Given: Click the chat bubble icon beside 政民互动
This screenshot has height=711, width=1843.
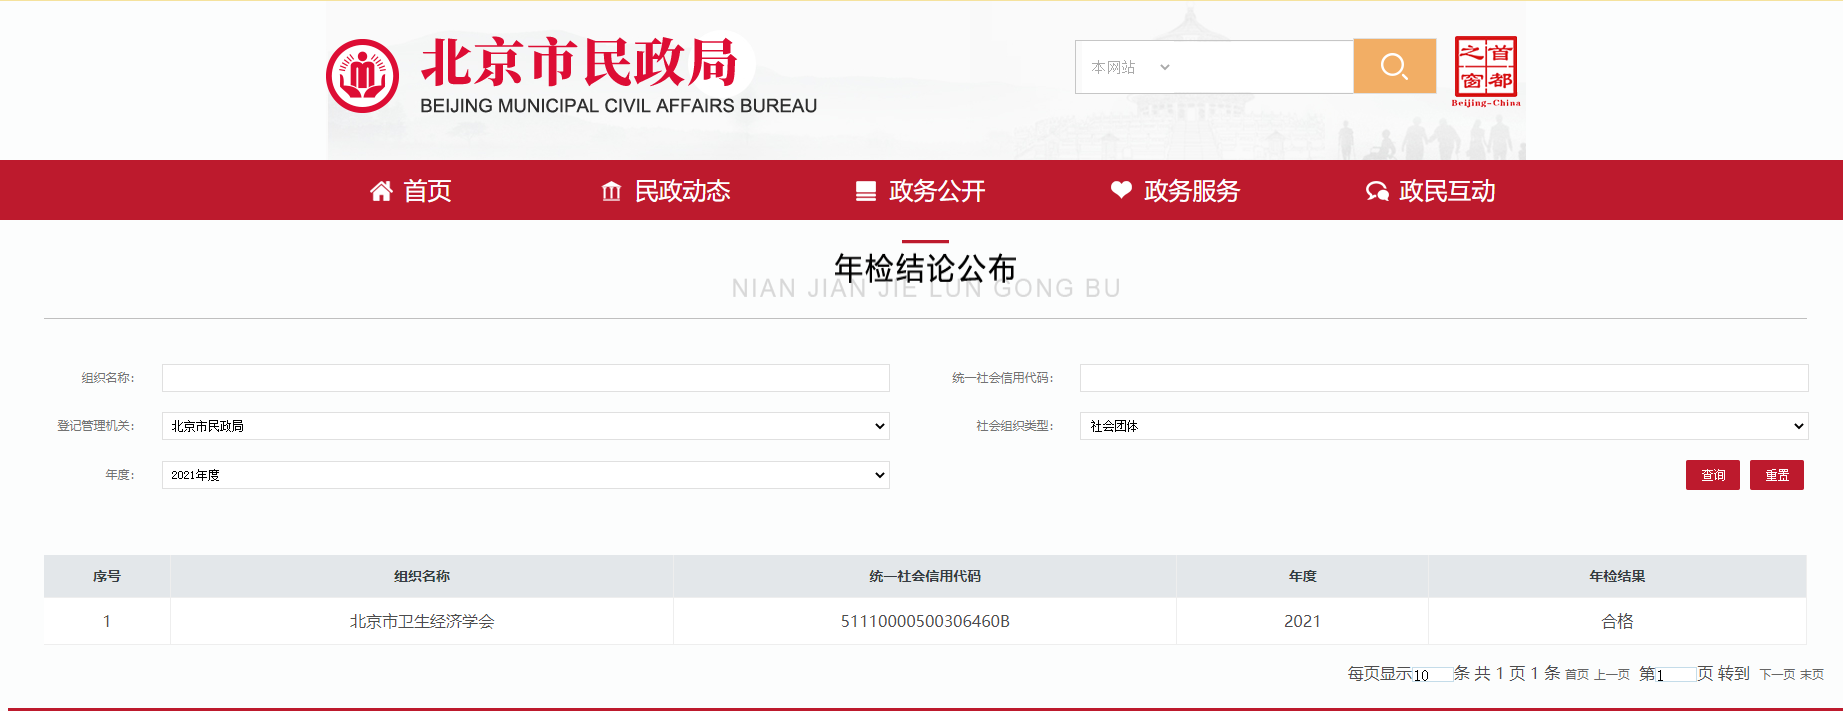Looking at the screenshot, I should coord(1377,191).
